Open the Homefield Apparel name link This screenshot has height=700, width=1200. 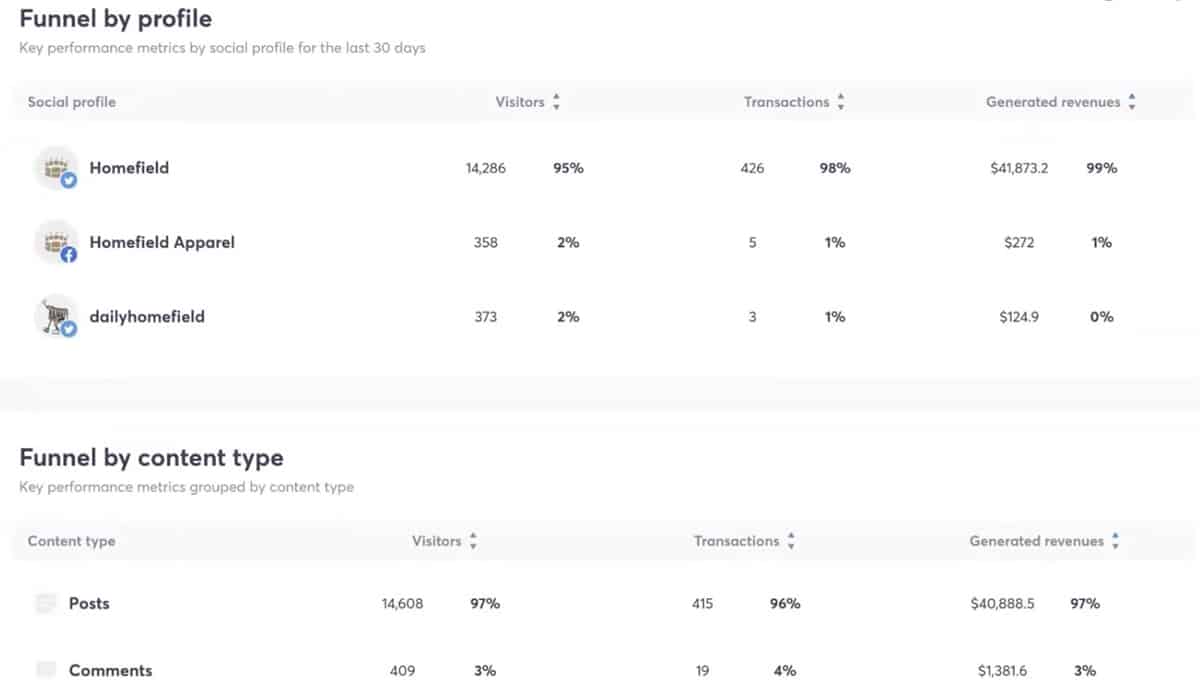click(162, 242)
